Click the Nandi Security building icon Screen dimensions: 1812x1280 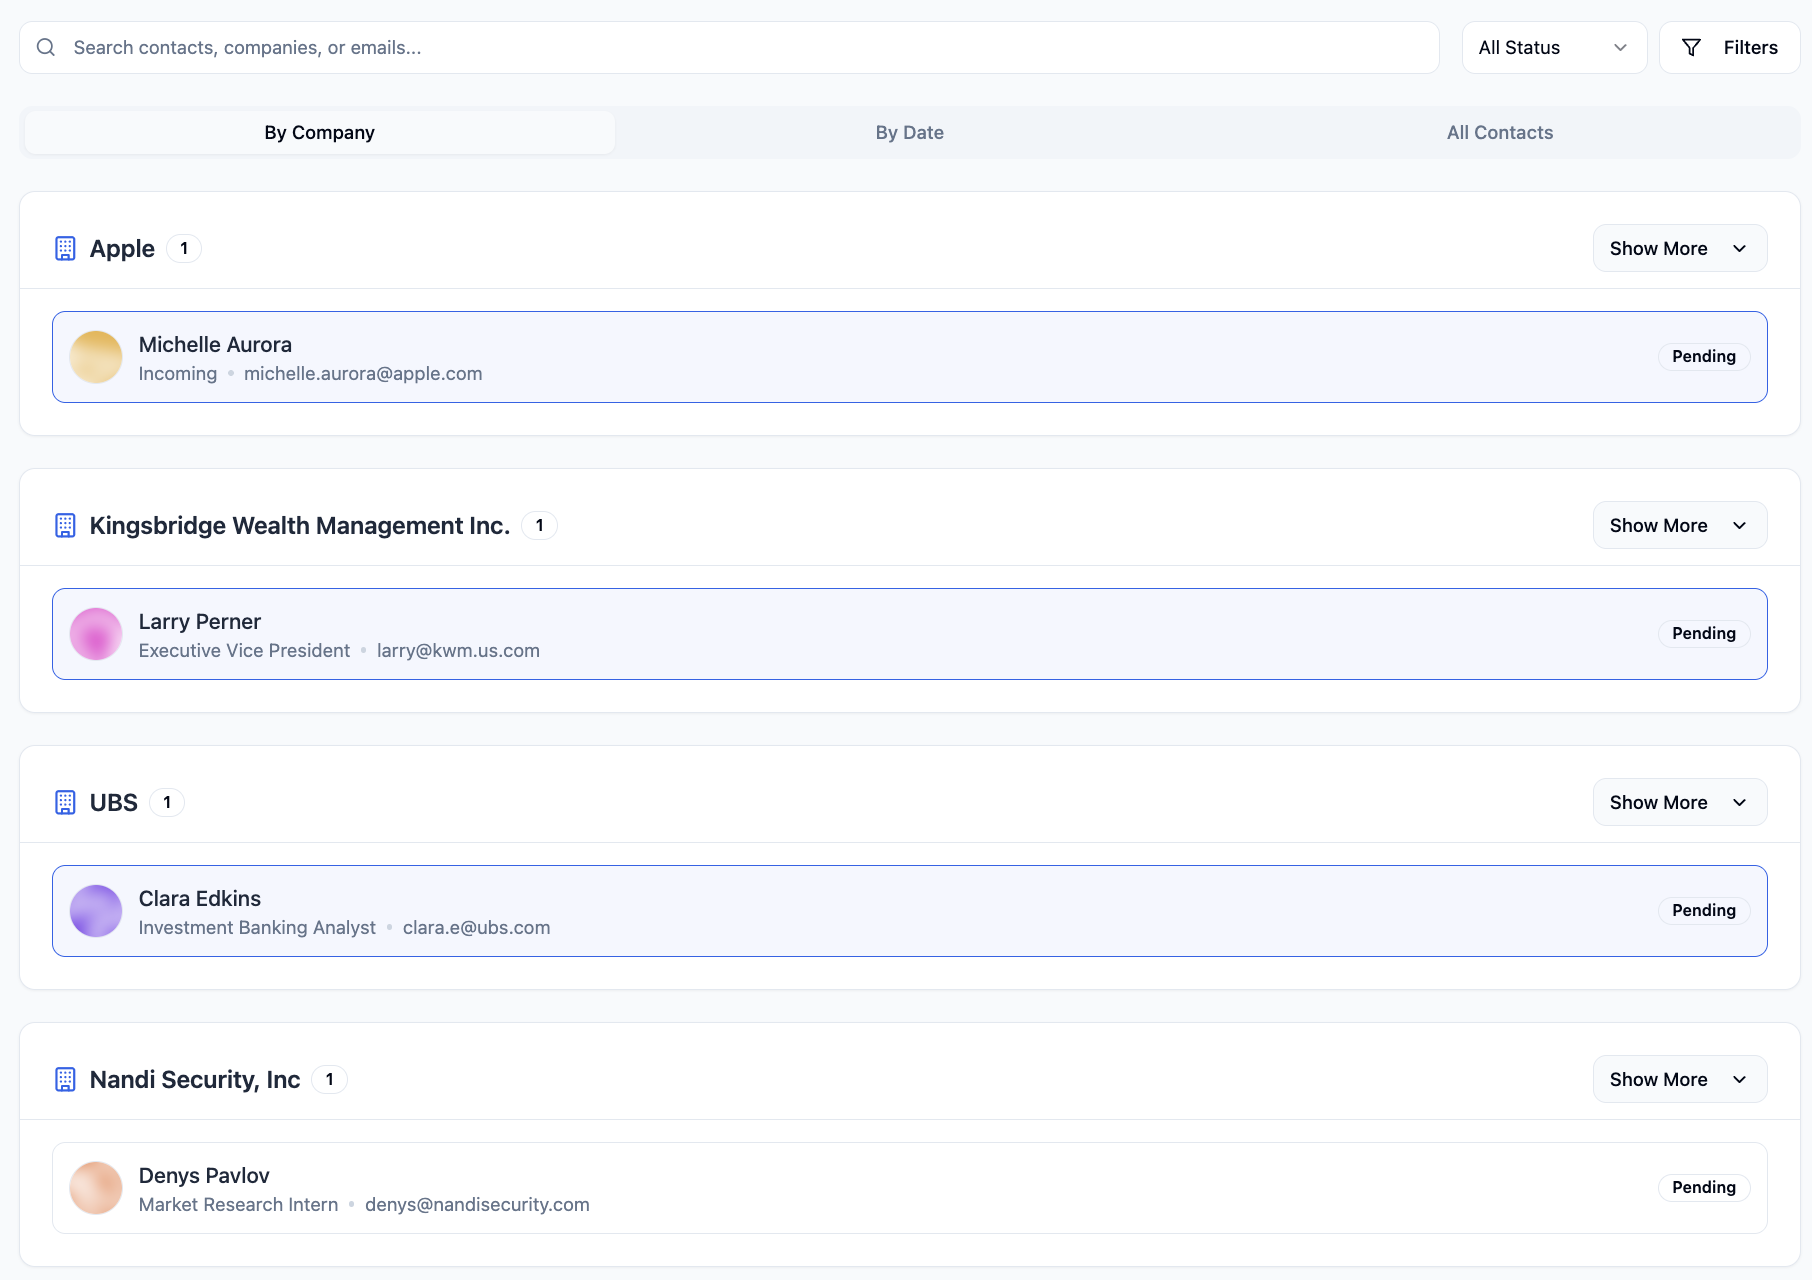[65, 1079]
